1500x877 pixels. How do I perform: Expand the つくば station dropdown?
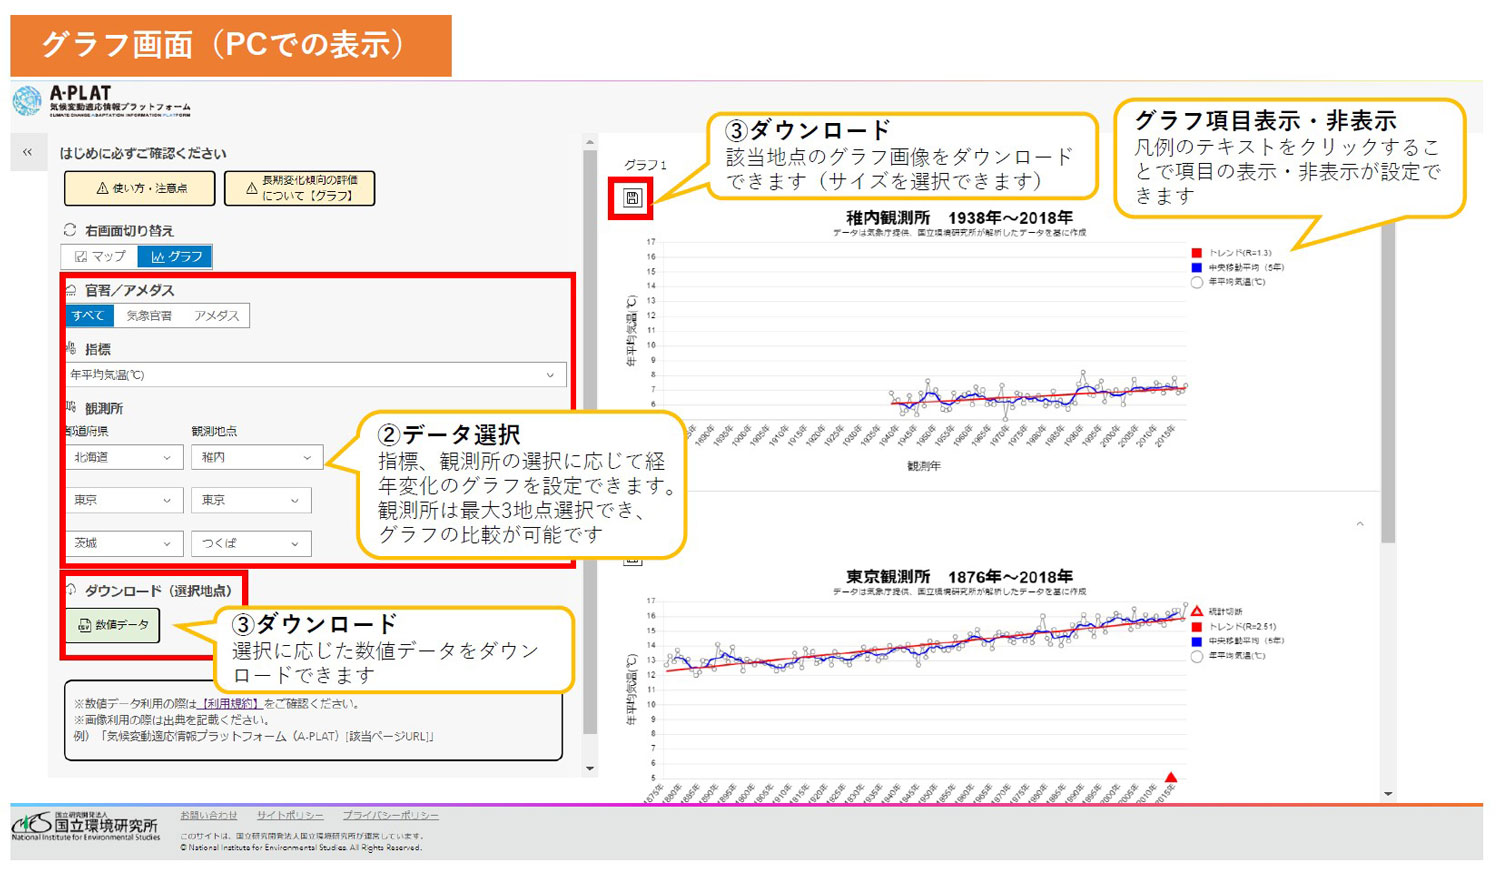tap(250, 543)
